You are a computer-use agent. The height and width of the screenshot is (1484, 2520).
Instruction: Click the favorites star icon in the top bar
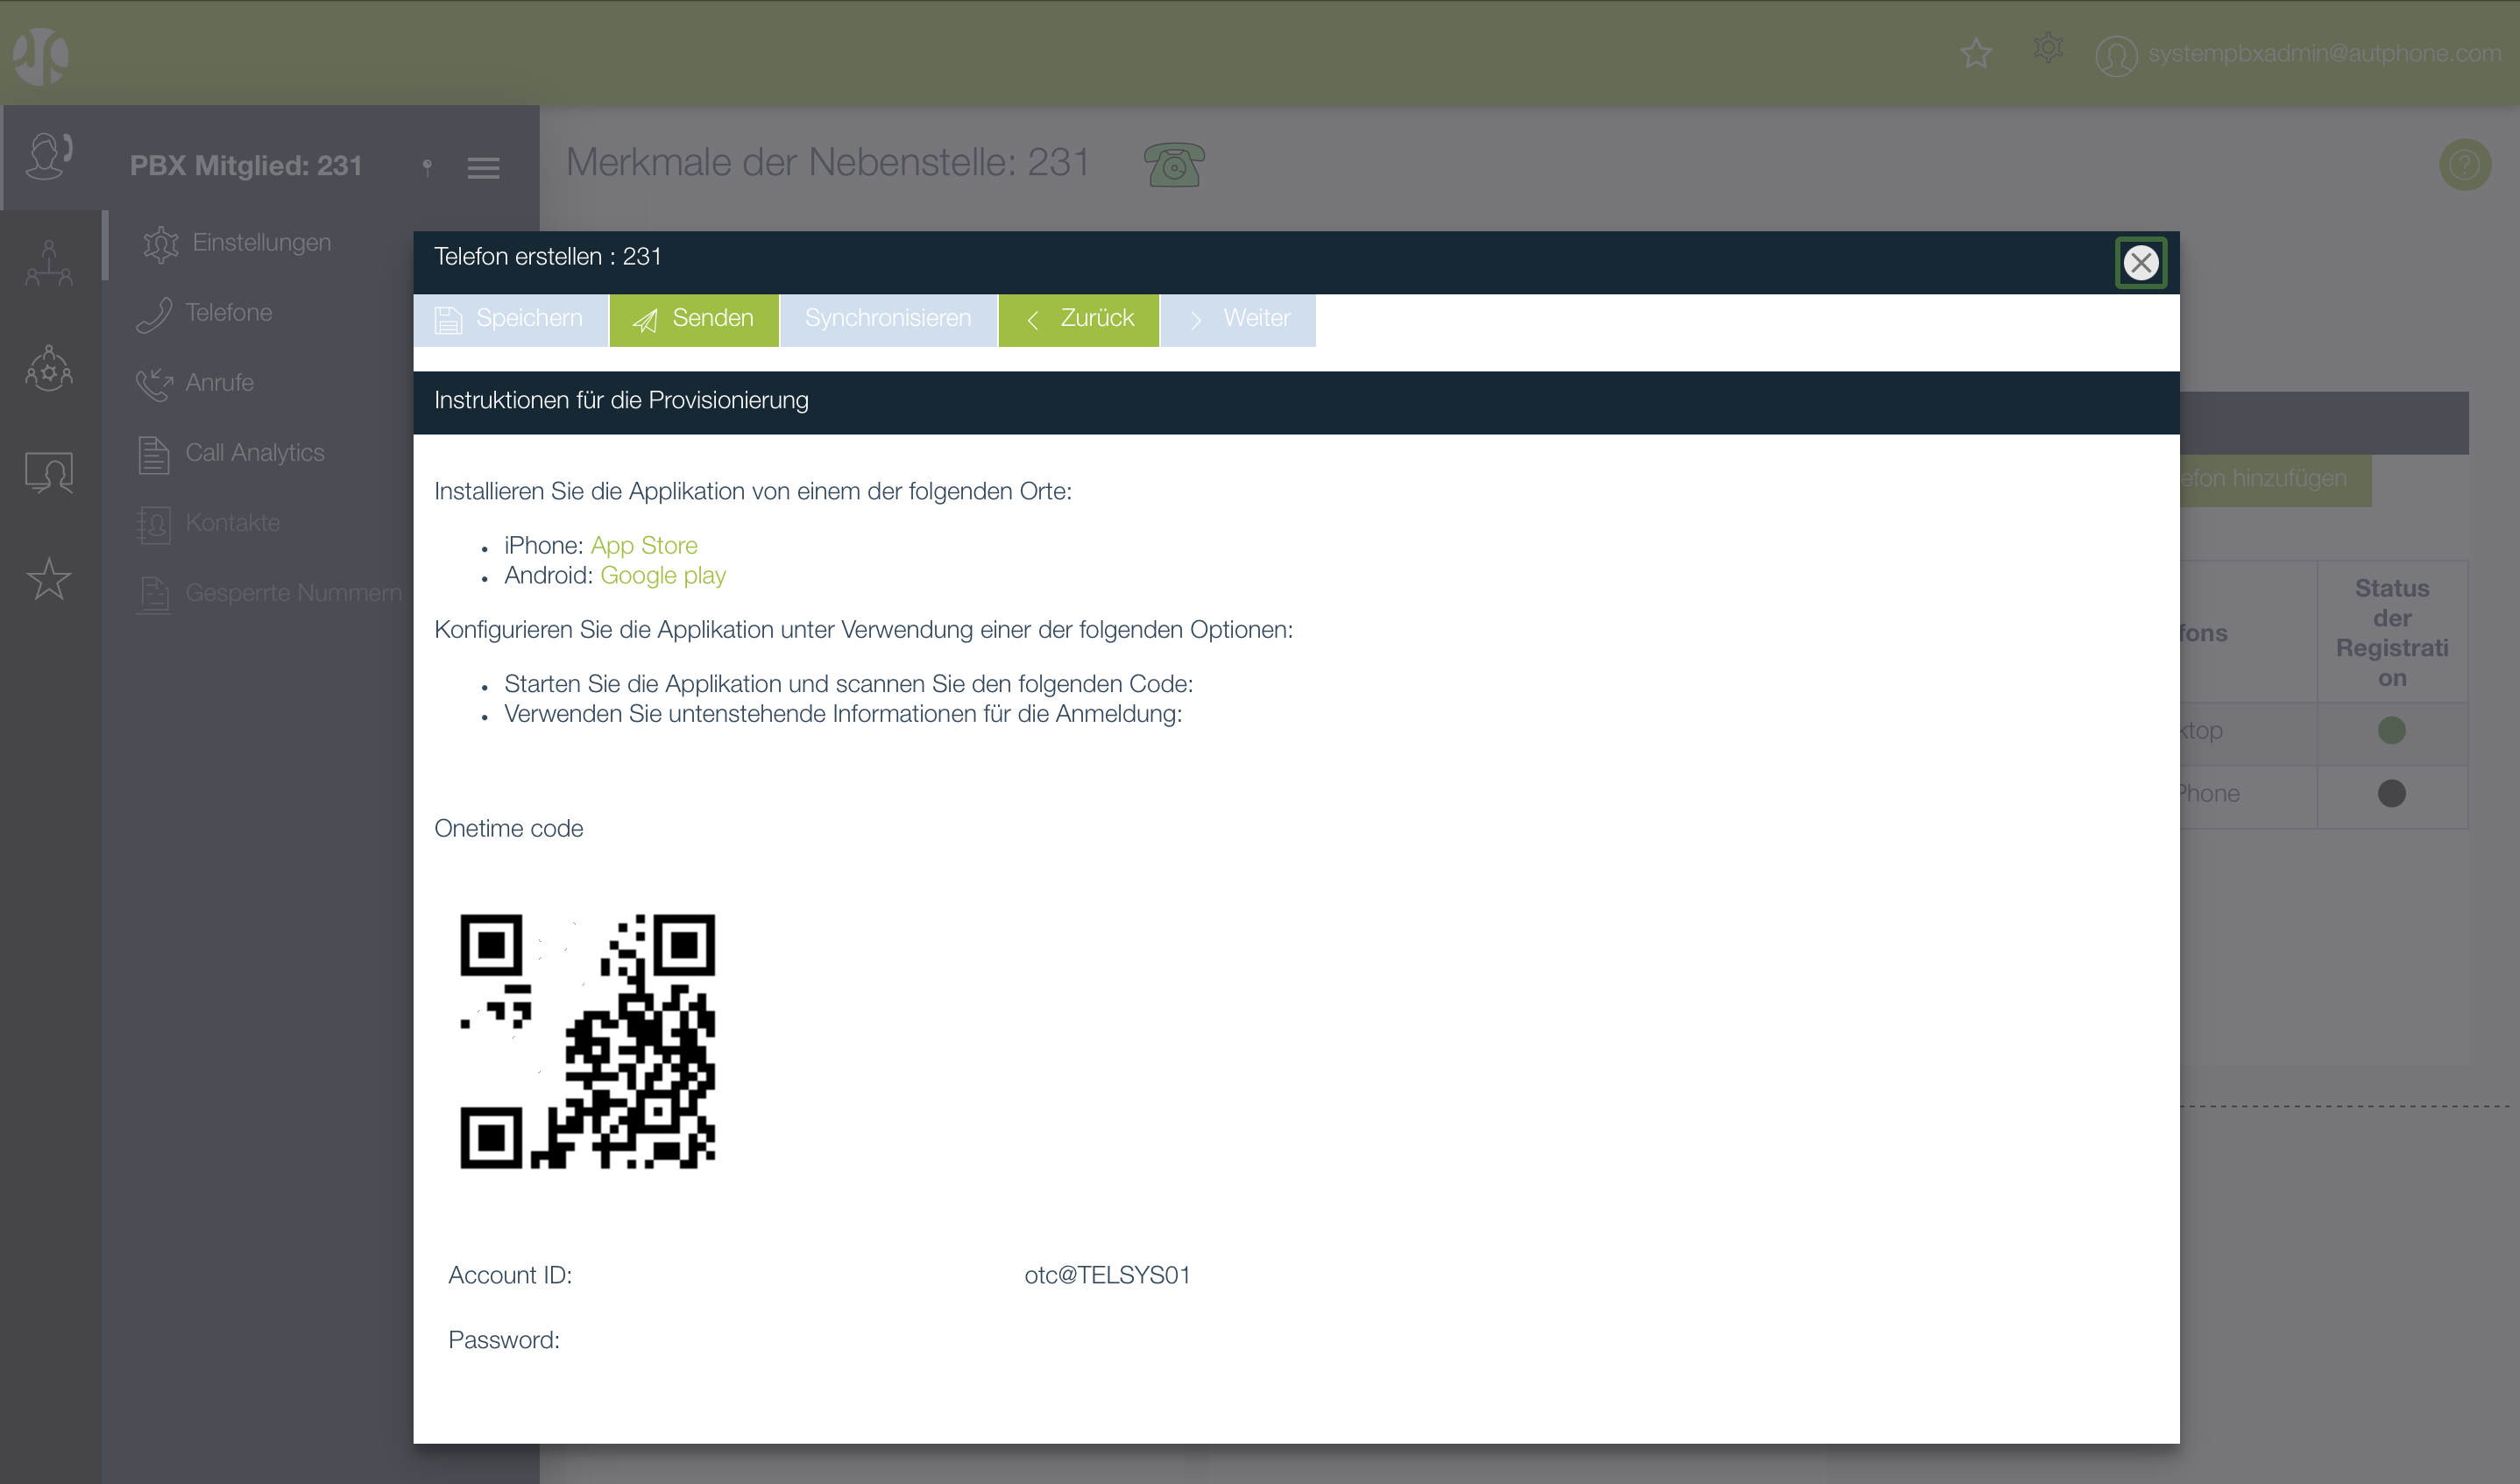(x=1975, y=53)
